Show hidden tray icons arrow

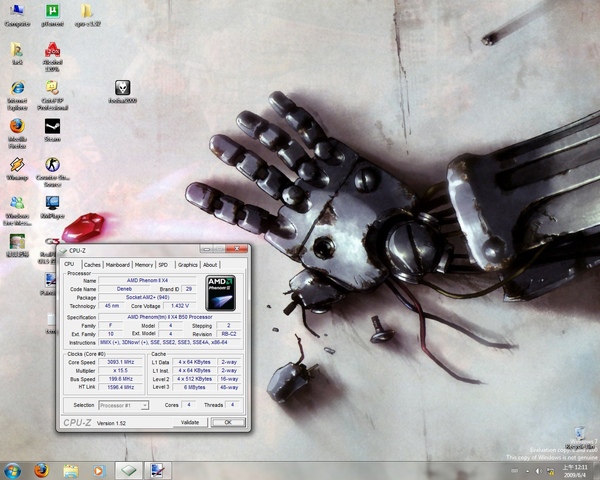point(527,471)
